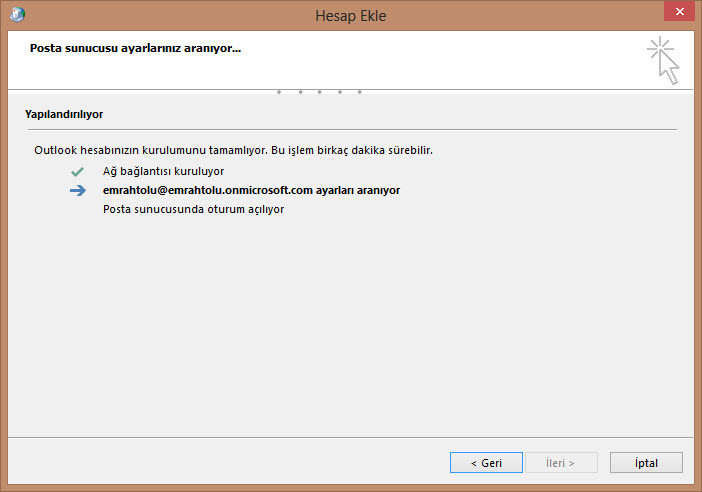The height and width of the screenshot is (492, 702).
Task: Click the 'Posta sunucusu ayarlarınız aranıyor...' heading
Action: tap(135, 48)
